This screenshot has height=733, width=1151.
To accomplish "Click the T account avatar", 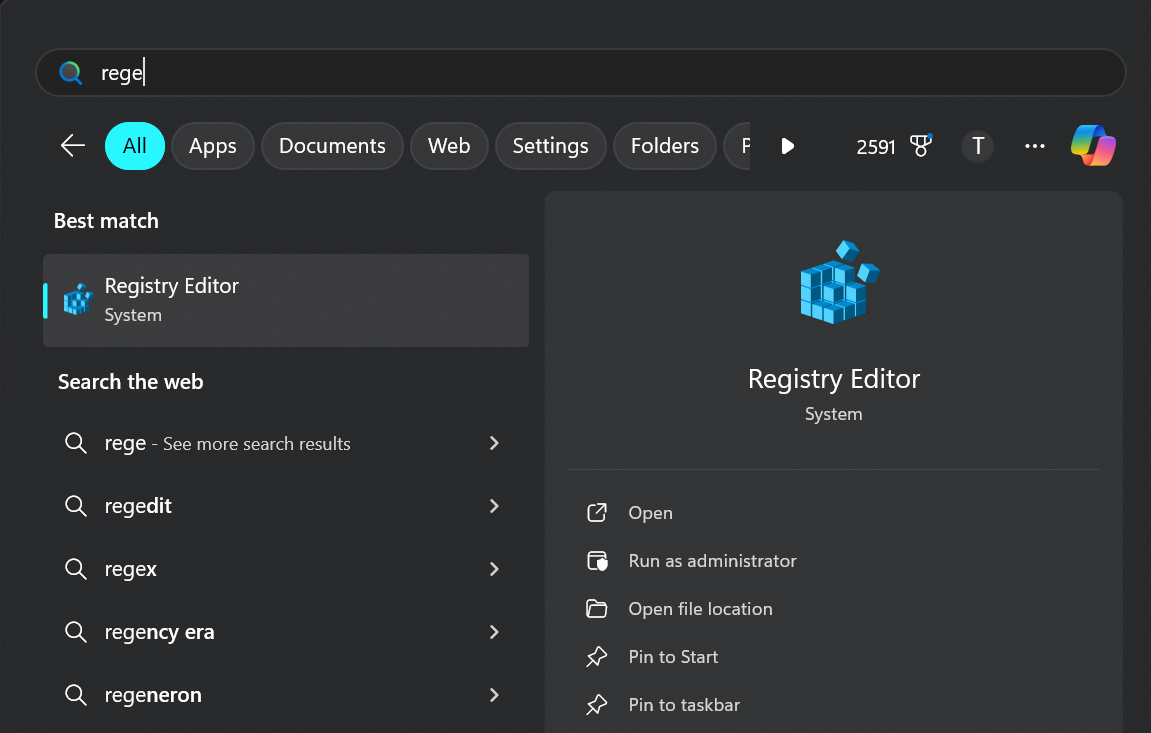I will (977, 146).
